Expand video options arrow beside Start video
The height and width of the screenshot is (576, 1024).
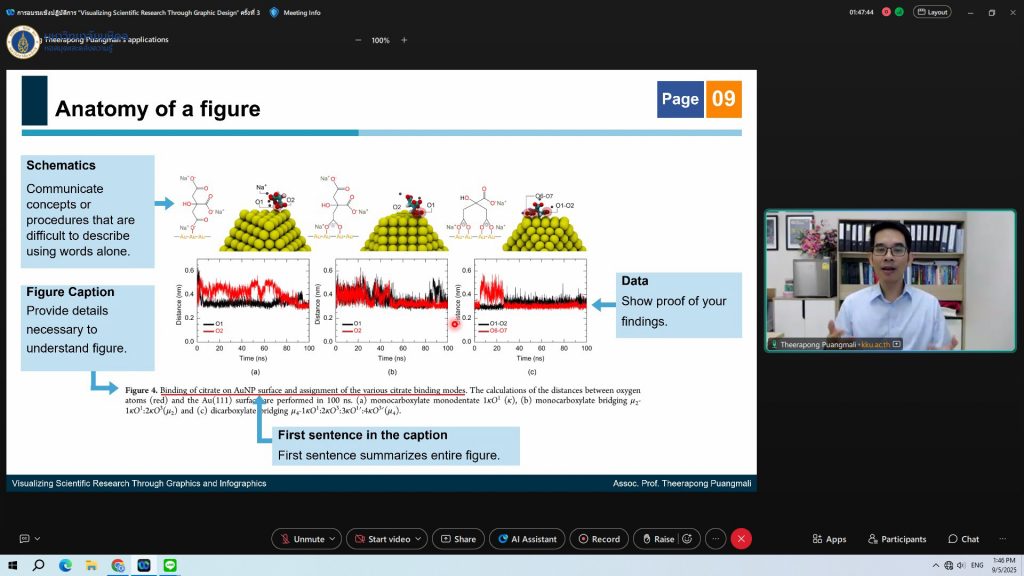[419, 539]
